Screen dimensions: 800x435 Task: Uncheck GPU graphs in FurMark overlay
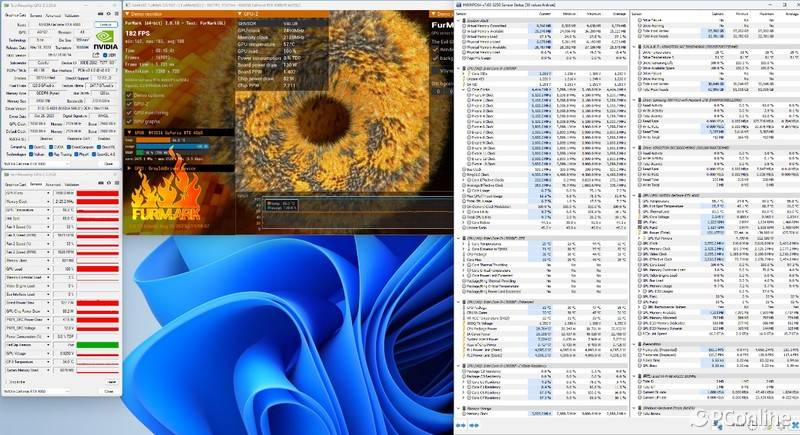130,121
